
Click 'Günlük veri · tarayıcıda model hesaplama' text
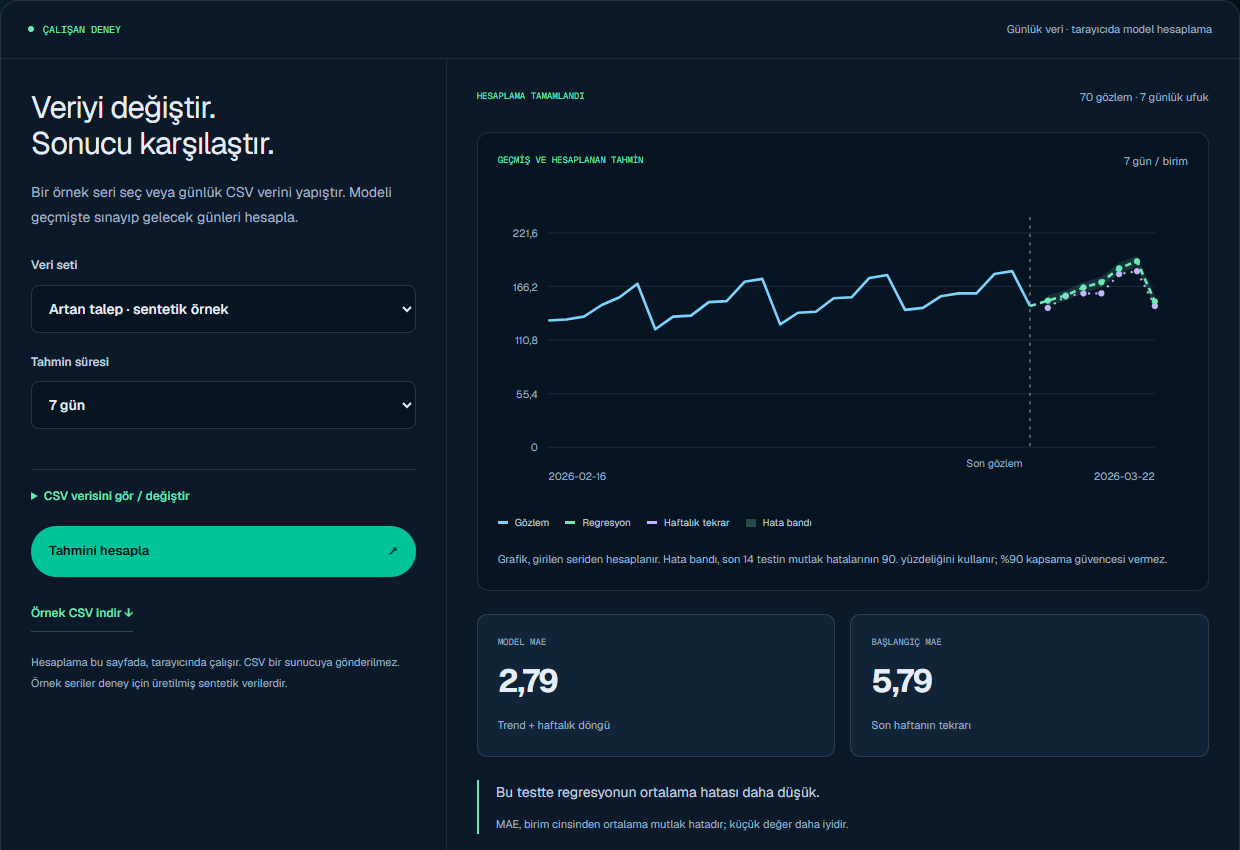tap(1109, 29)
